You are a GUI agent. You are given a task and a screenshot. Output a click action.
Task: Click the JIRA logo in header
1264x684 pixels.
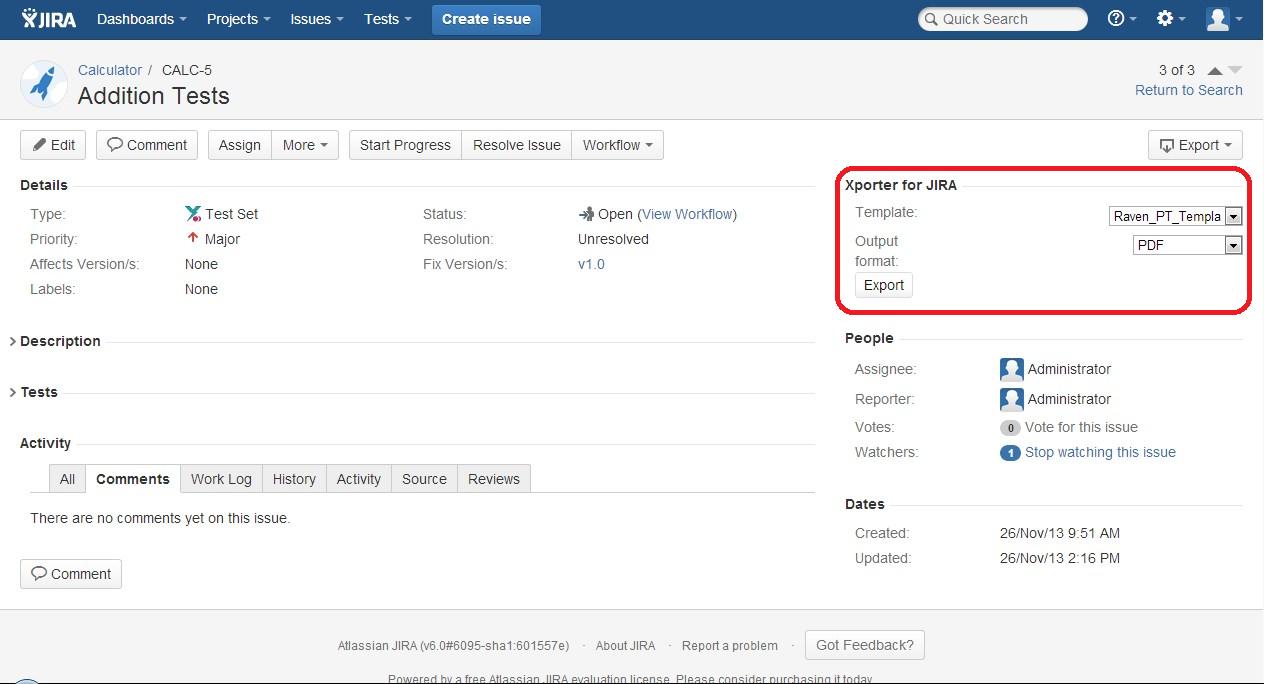49,19
